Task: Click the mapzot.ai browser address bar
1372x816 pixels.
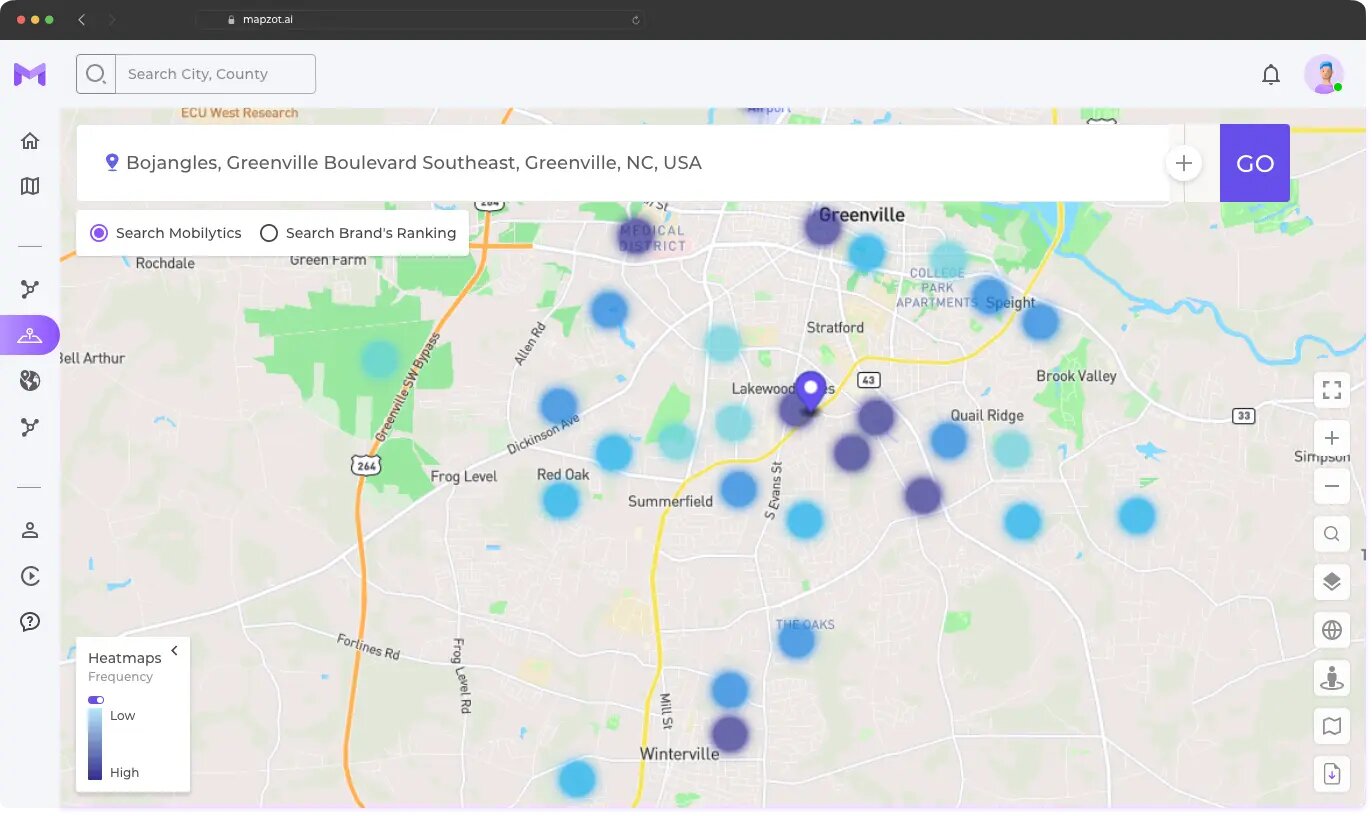Action: pyautogui.click(x=420, y=19)
